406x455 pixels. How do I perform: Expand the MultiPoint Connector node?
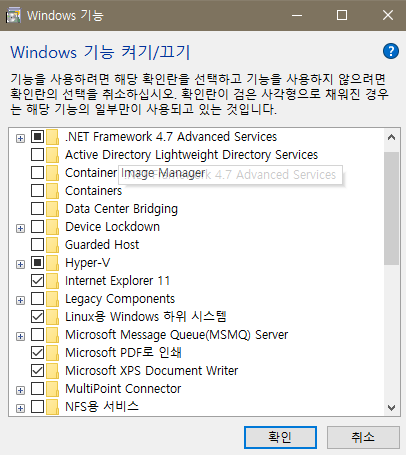click(x=20, y=390)
